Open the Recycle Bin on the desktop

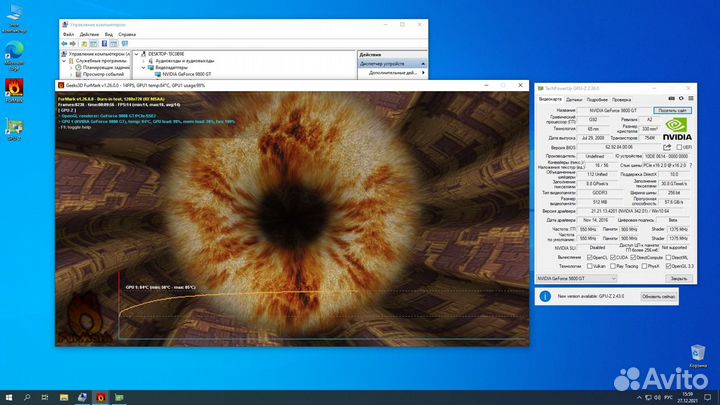698,356
